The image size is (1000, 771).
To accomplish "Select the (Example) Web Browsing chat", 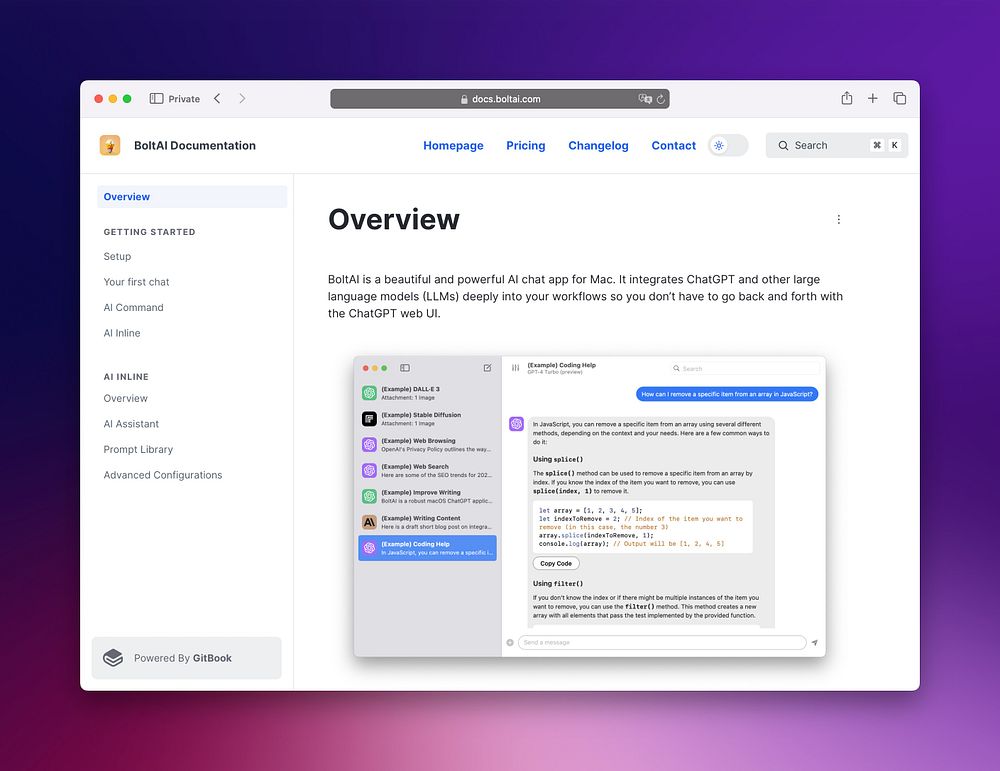I will tap(427, 444).
